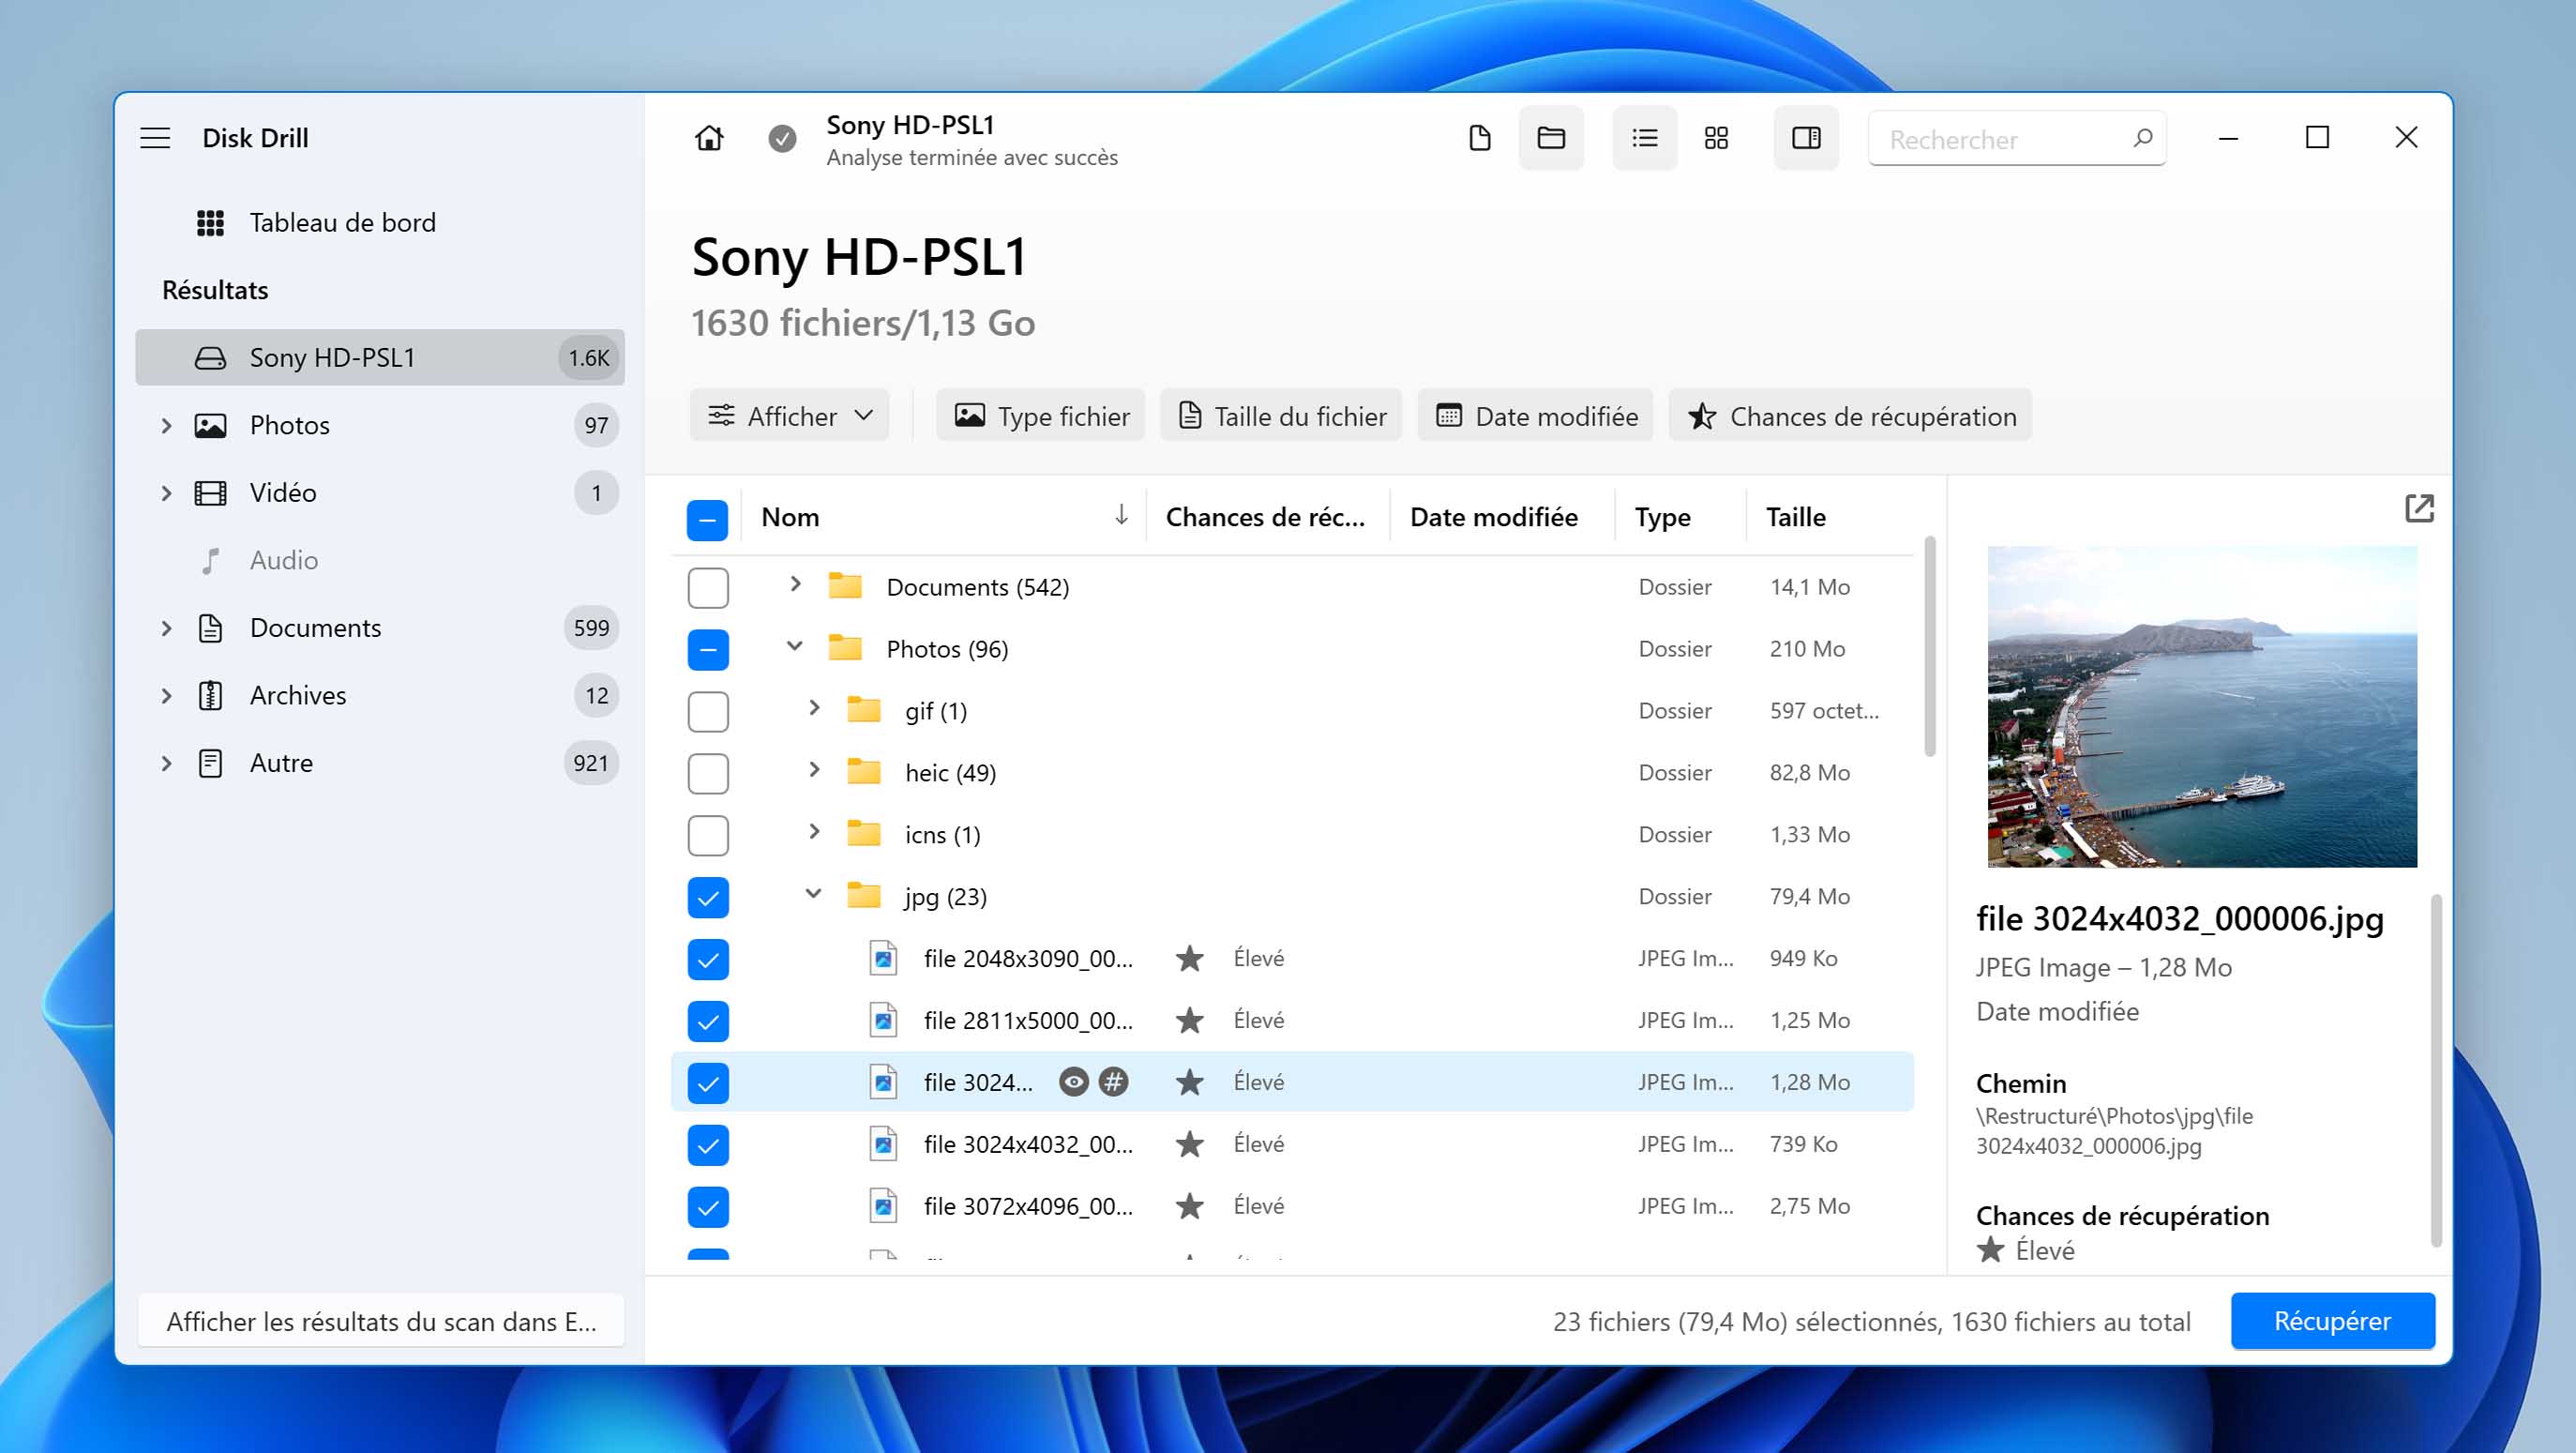2576x1453 pixels.
Task: Expand Archives category in sidebar
Action: [x=166, y=696]
